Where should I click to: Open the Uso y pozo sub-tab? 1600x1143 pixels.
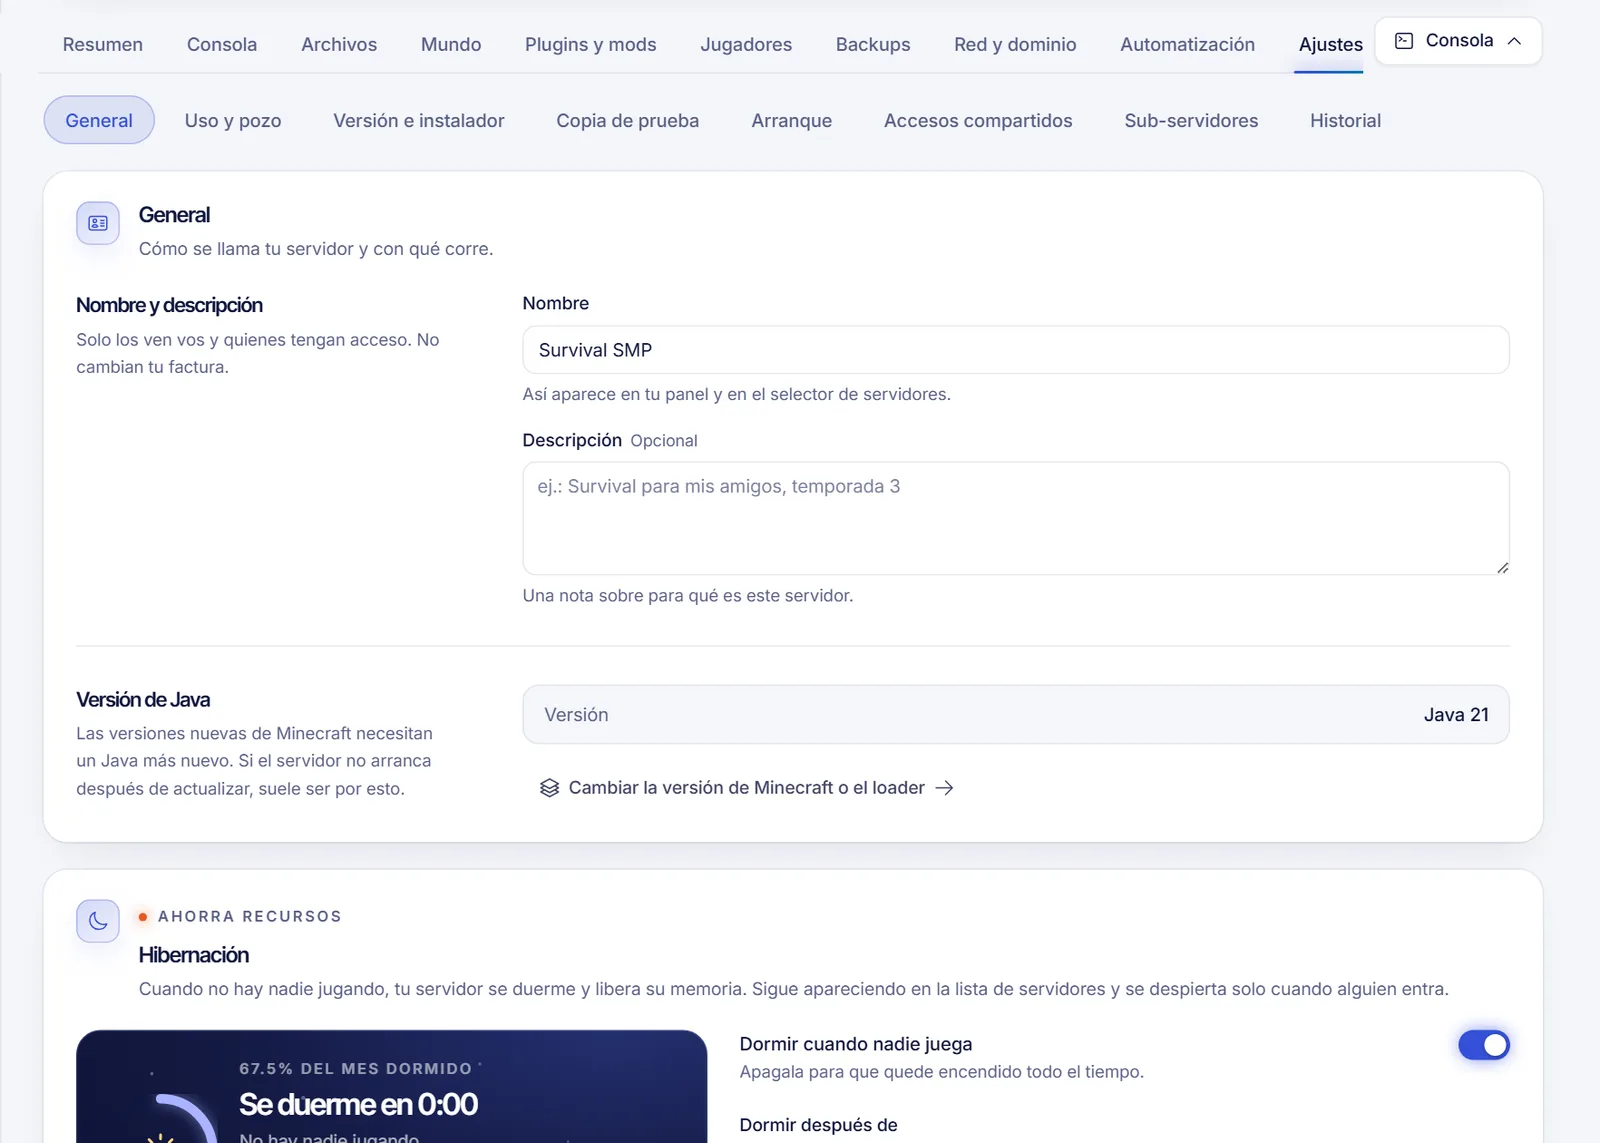(x=233, y=120)
